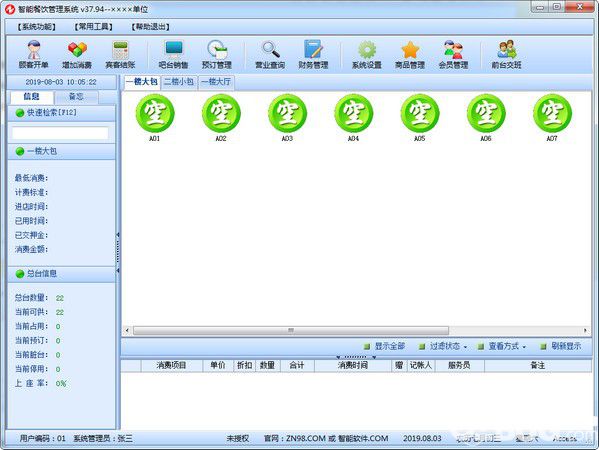Click 前台交班 shift handover icon
The image size is (599, 450).
(x=507, y=55)
